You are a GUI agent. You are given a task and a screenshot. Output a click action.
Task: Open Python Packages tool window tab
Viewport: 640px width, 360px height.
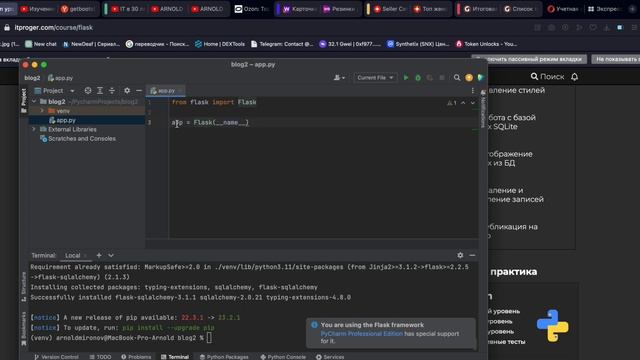[224, 357]
